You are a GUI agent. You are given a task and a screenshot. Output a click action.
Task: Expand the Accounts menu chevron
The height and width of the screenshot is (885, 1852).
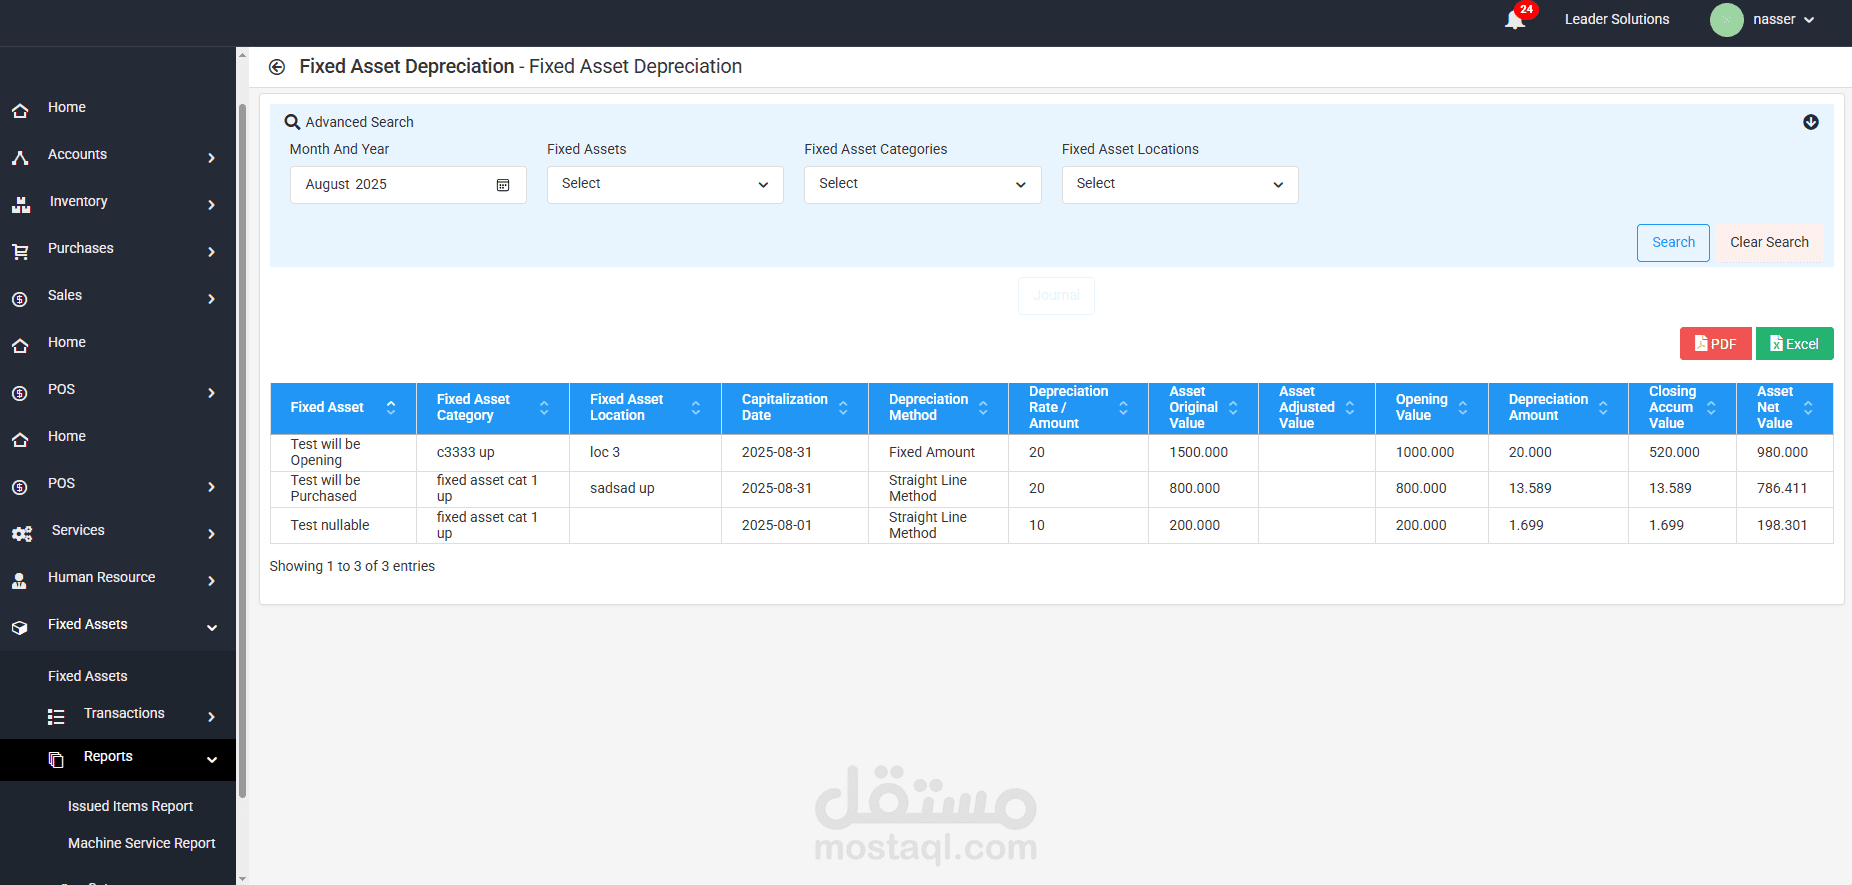(x=211, y=158)
